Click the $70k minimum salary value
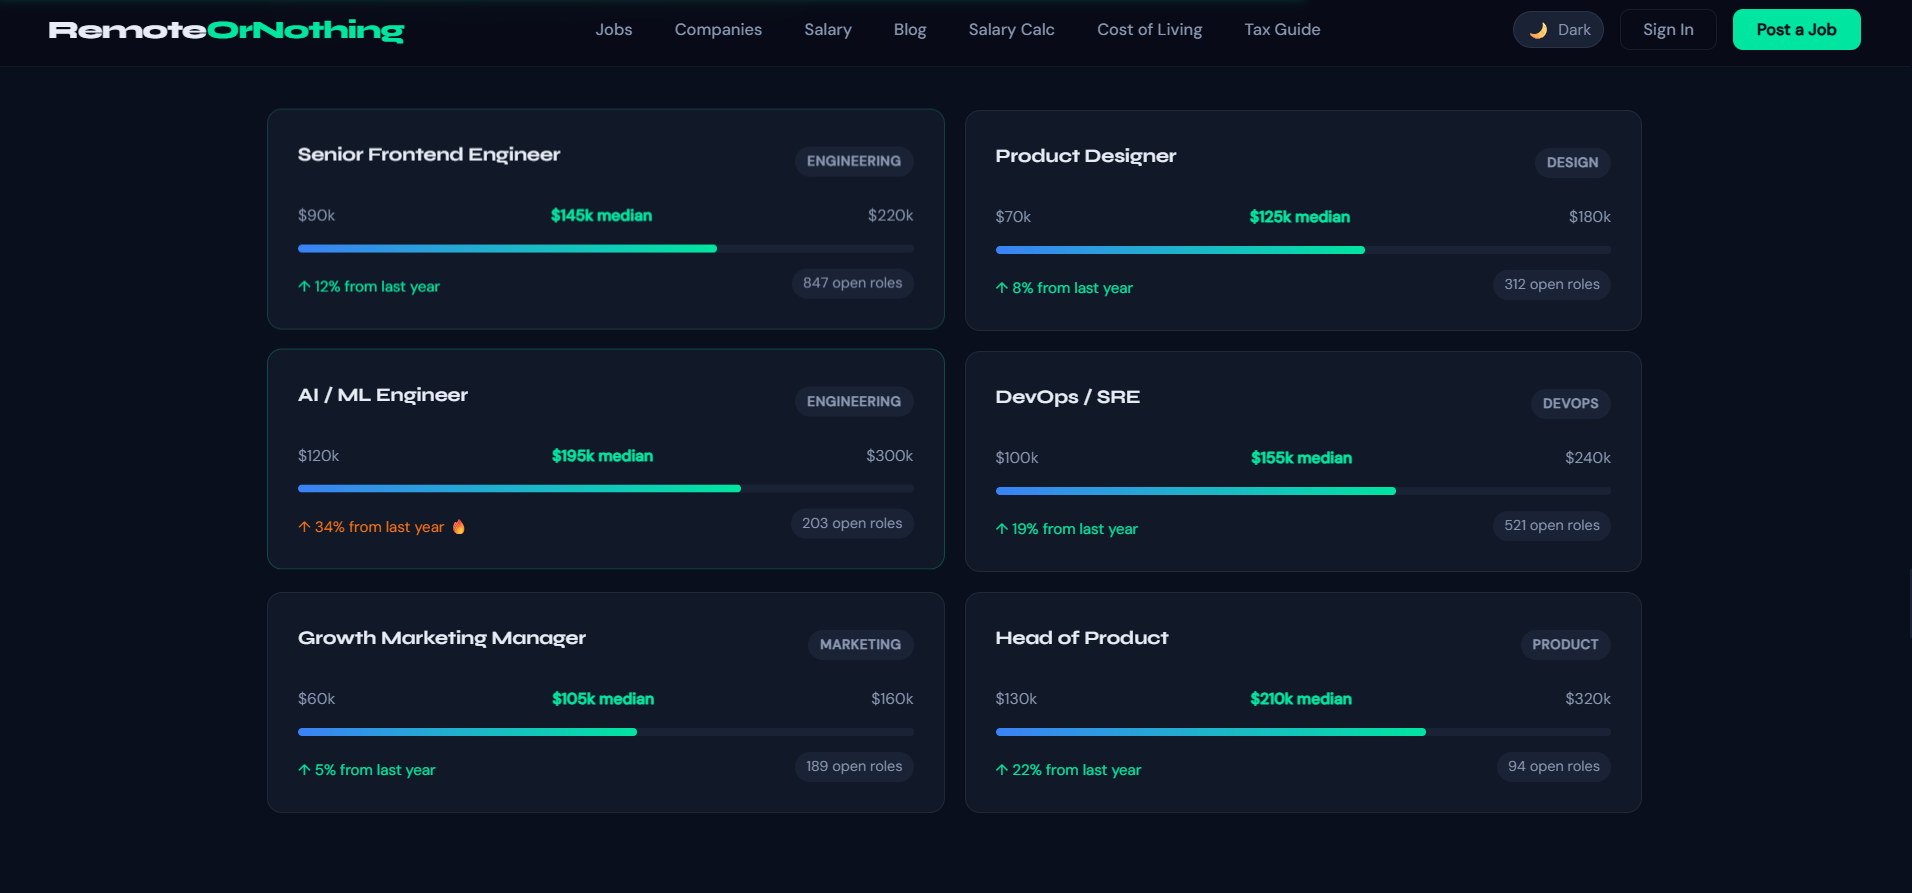The height and width of the screenshot is (893, 1912). pos(1013,217)
